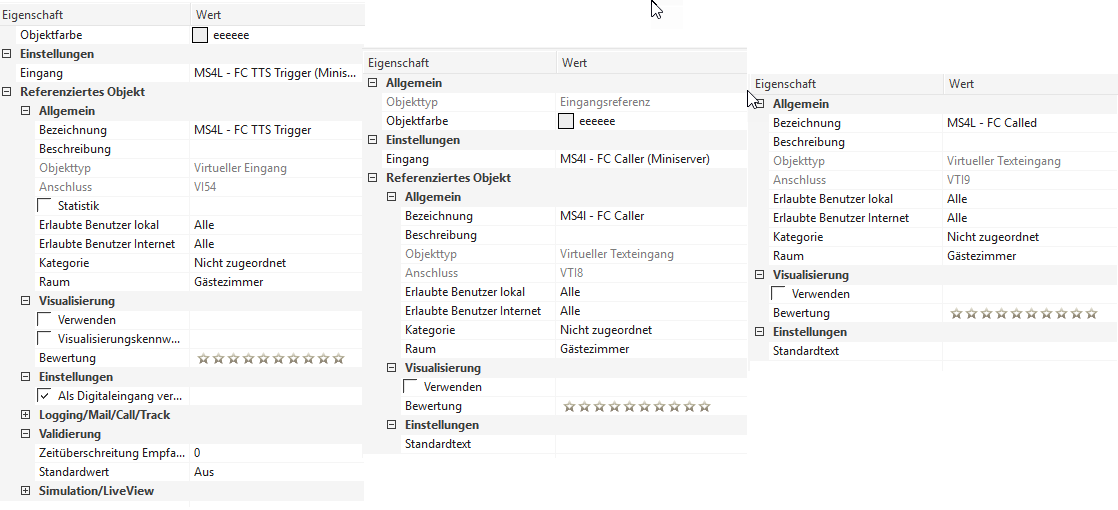1118x510 pixels.
Task: Uncheck the Als Digitaleingang verwenden checkbox
Action: (x=45, y=396)
